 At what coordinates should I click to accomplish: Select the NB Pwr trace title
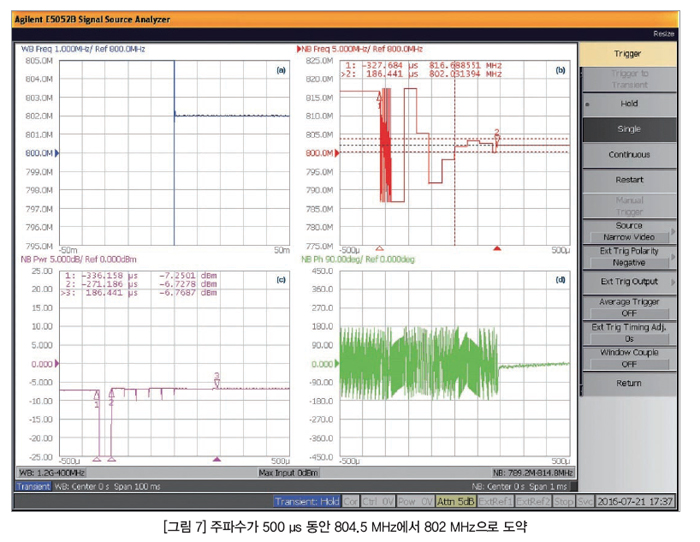point(79,260)
